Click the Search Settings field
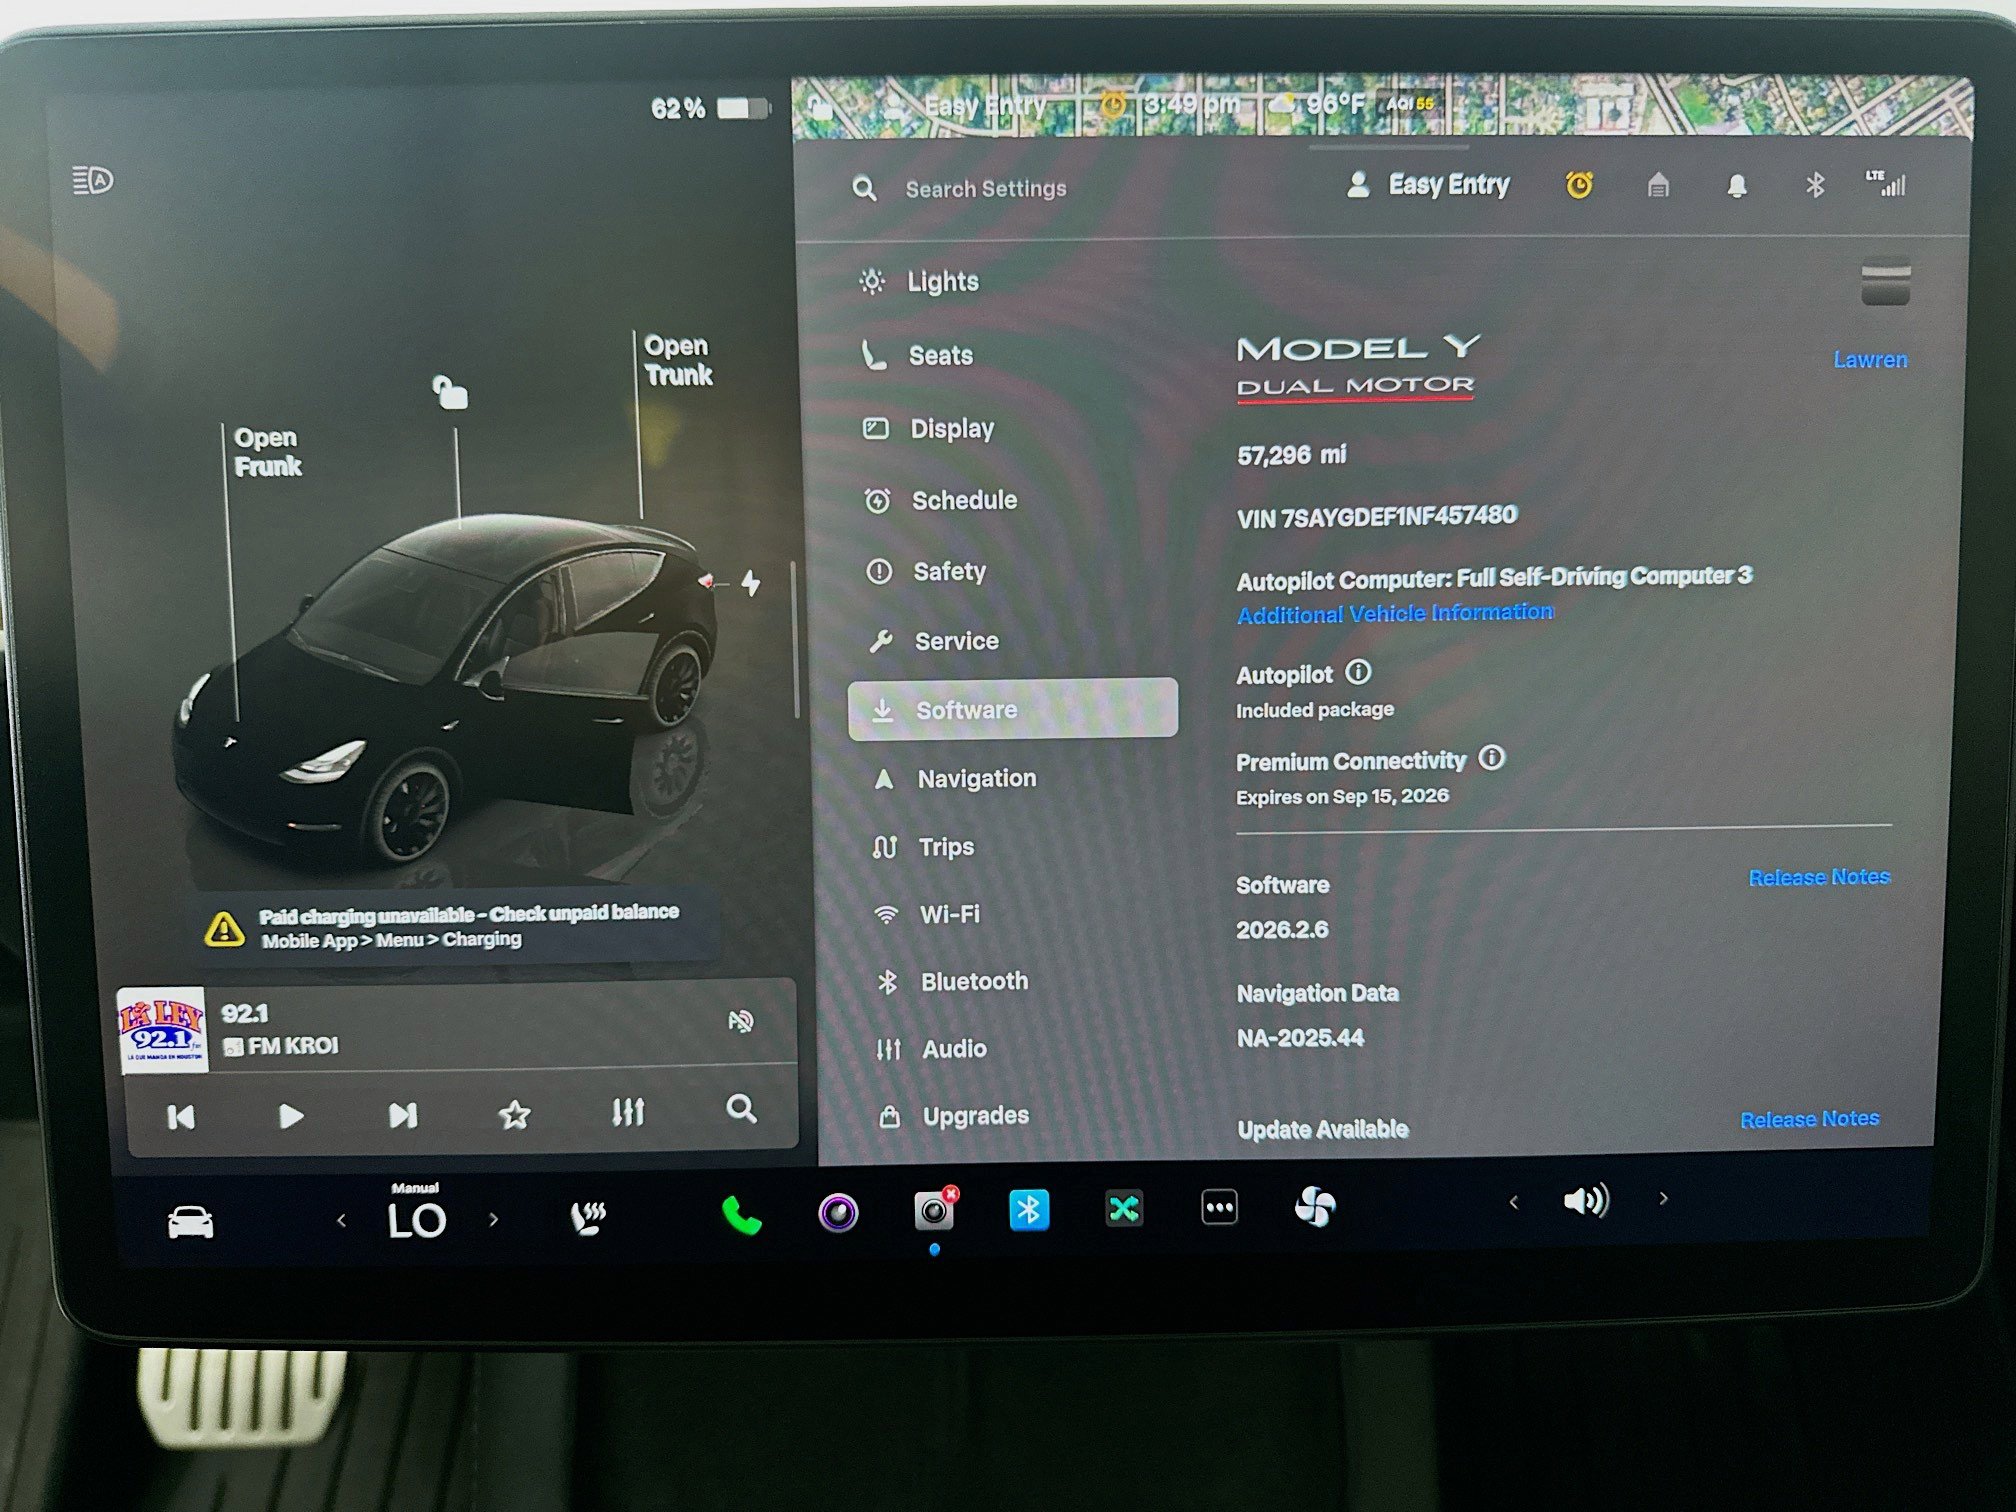 985,189
